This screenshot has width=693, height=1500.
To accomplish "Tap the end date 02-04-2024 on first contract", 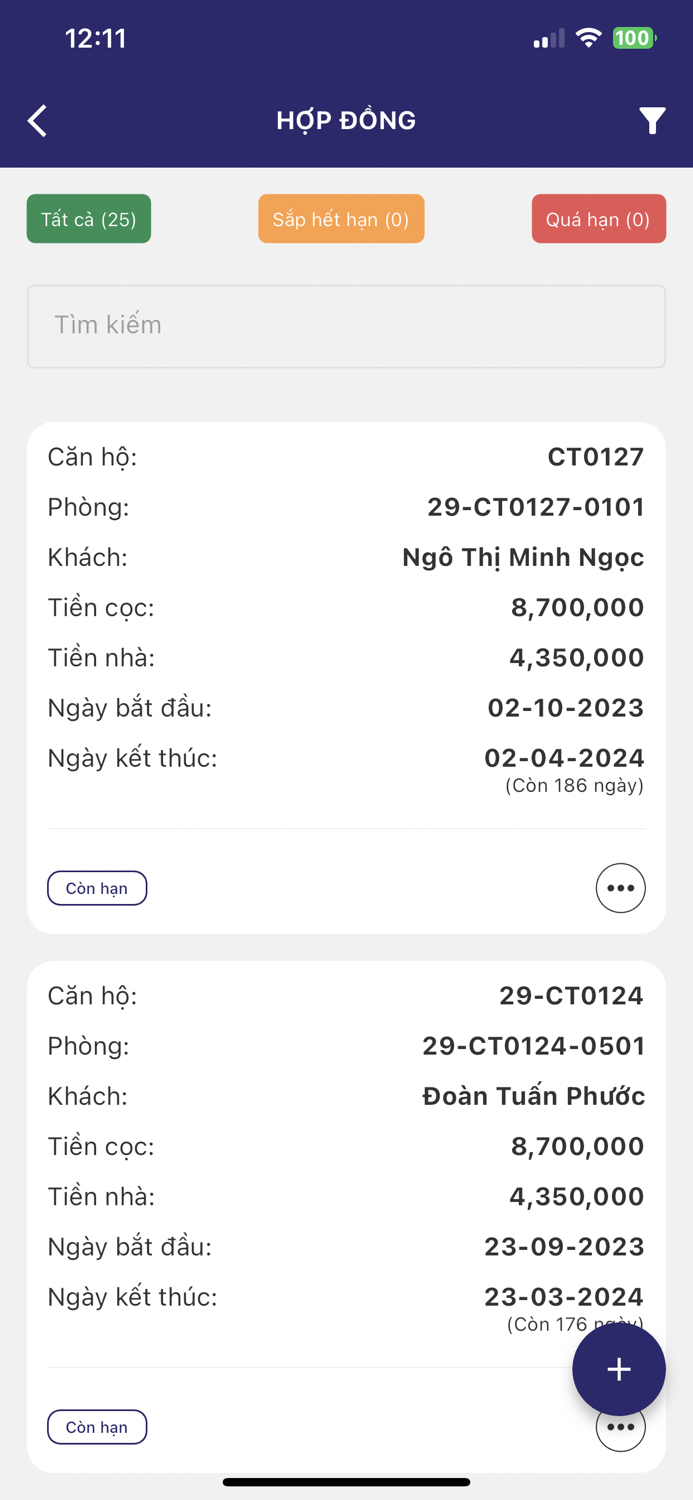I will 563,757.
